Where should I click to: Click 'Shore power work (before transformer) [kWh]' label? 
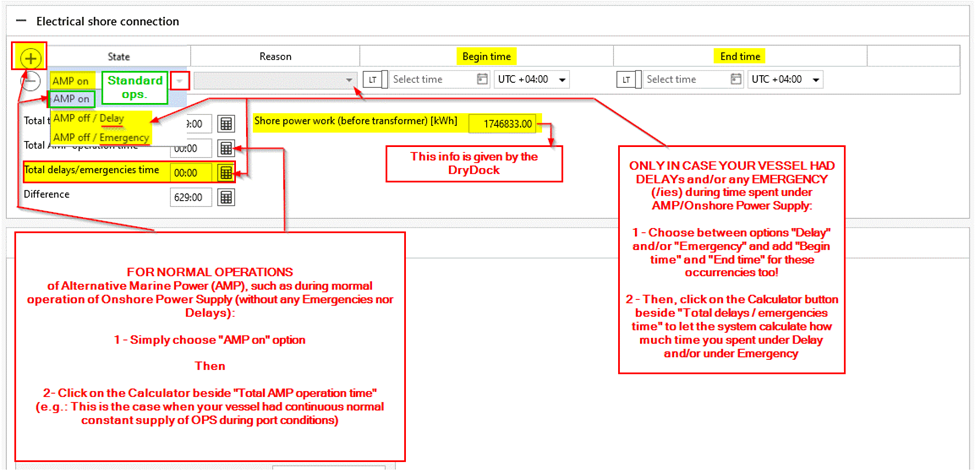point(355,121)
